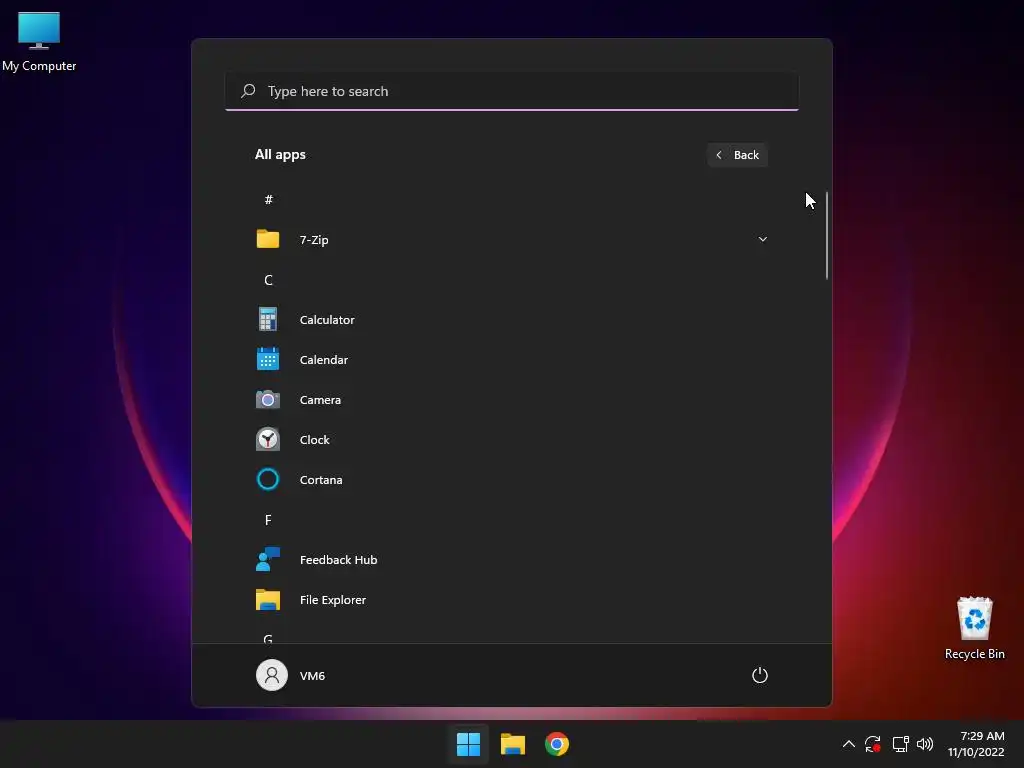The image size is (1024, 768).
Task: Open the Calendar app icon
Action: pos(268,359)
